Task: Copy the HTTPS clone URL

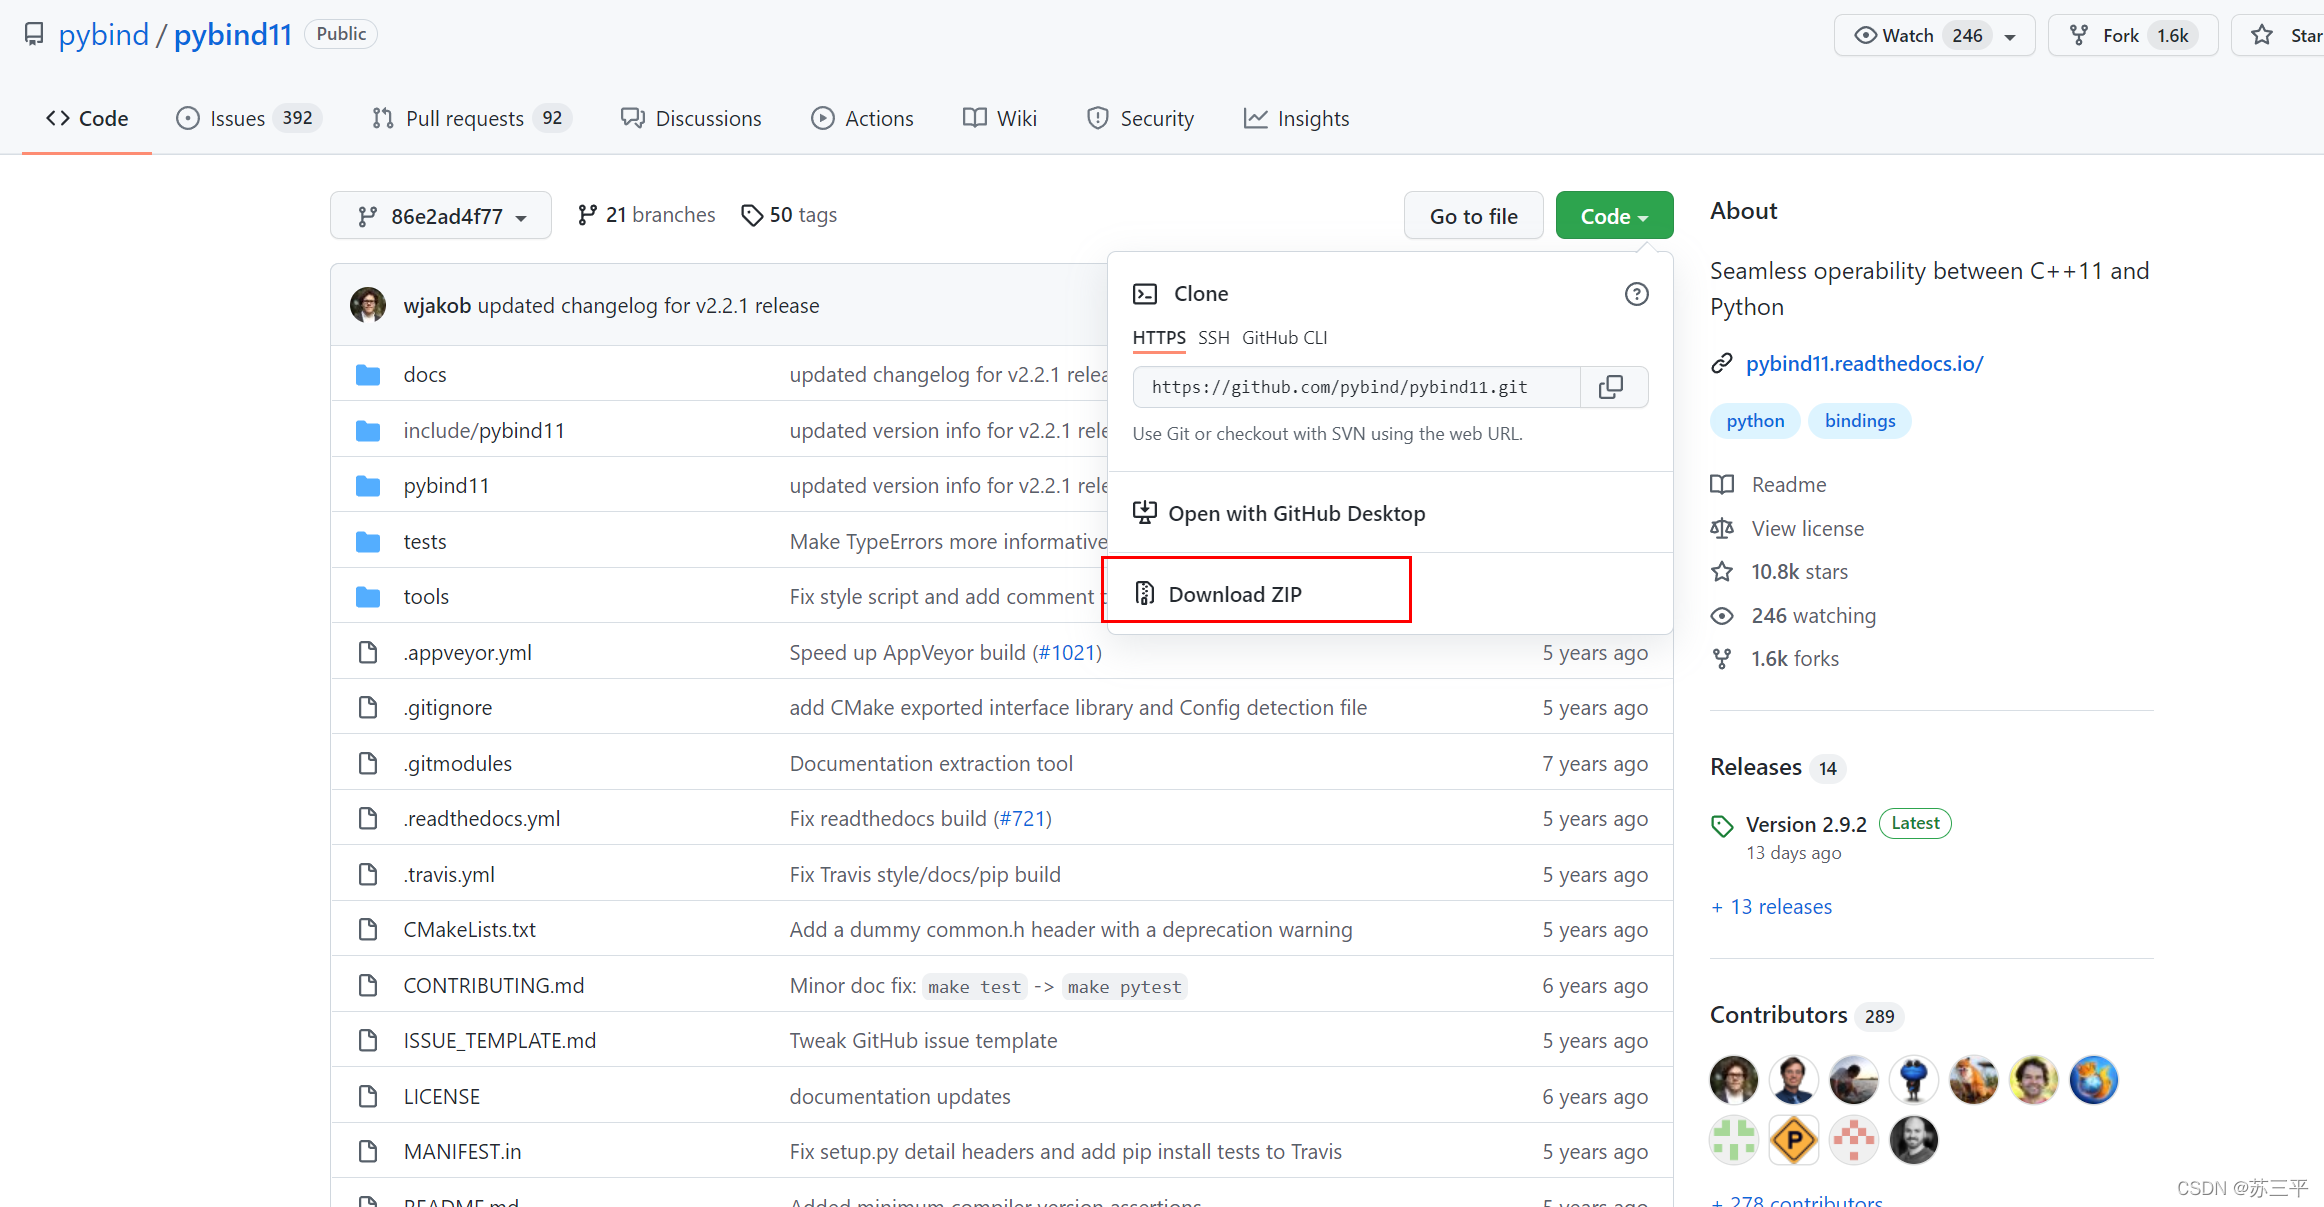Action: point(1611,387)
